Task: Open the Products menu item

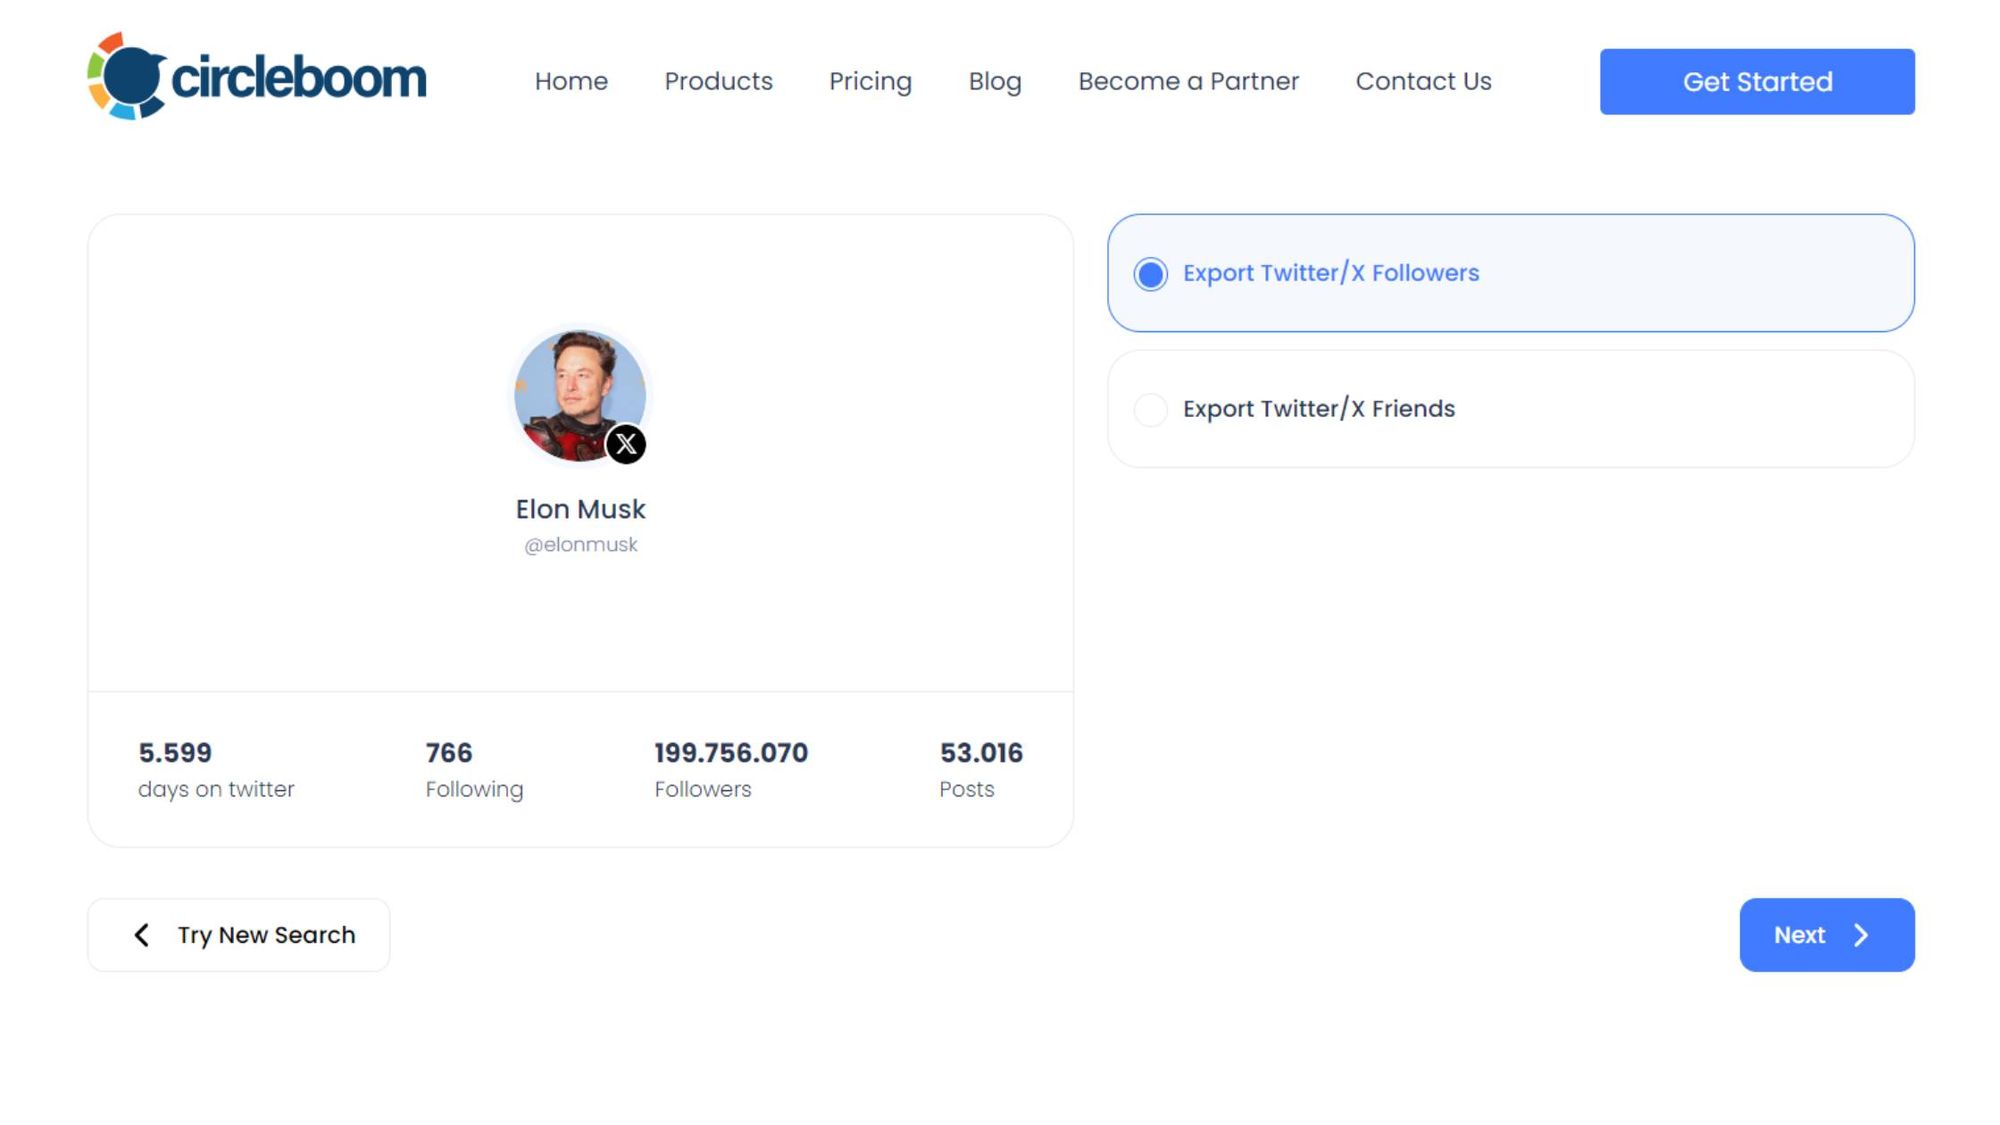Action: pyautogui.click(x=718, y=81)
